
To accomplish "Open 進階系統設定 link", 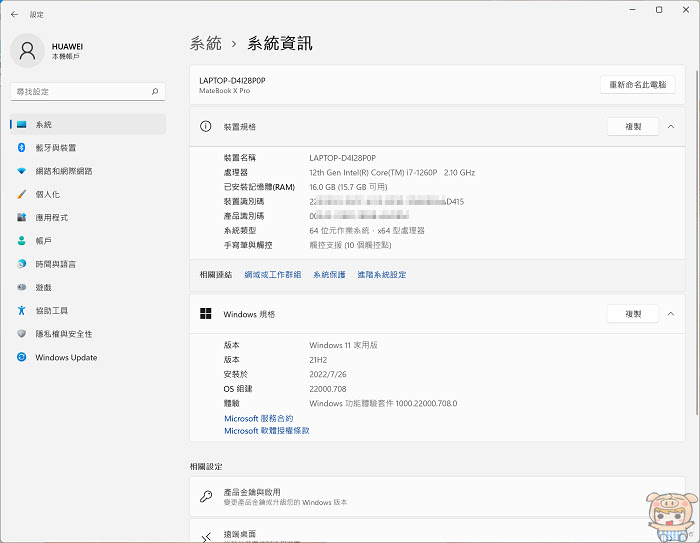I will pos(382,275).
